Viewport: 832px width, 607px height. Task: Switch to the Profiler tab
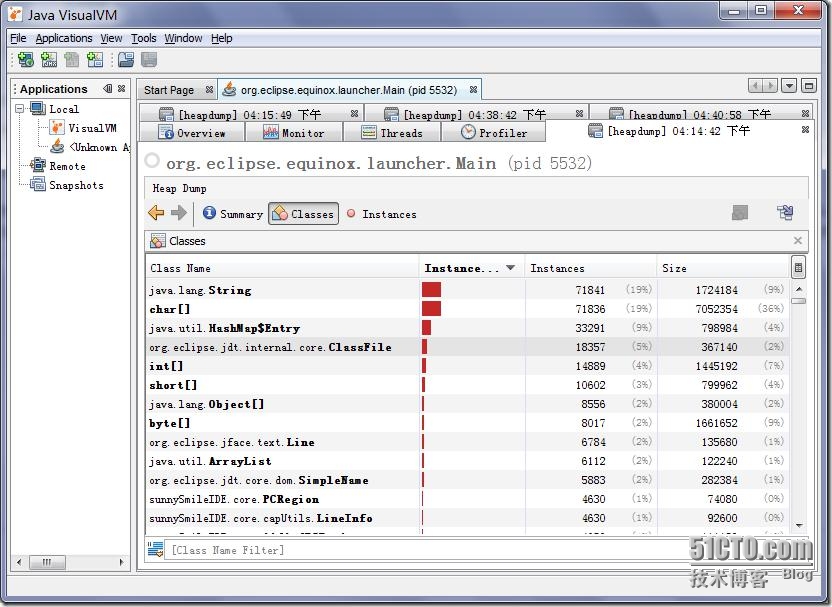[x=493, y=133]
